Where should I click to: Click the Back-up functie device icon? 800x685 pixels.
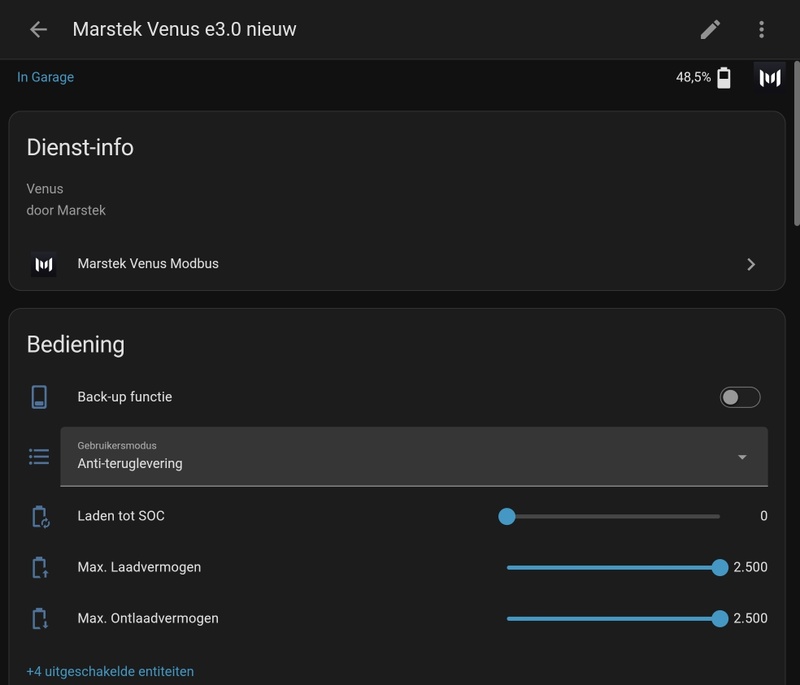pos(39,397)
